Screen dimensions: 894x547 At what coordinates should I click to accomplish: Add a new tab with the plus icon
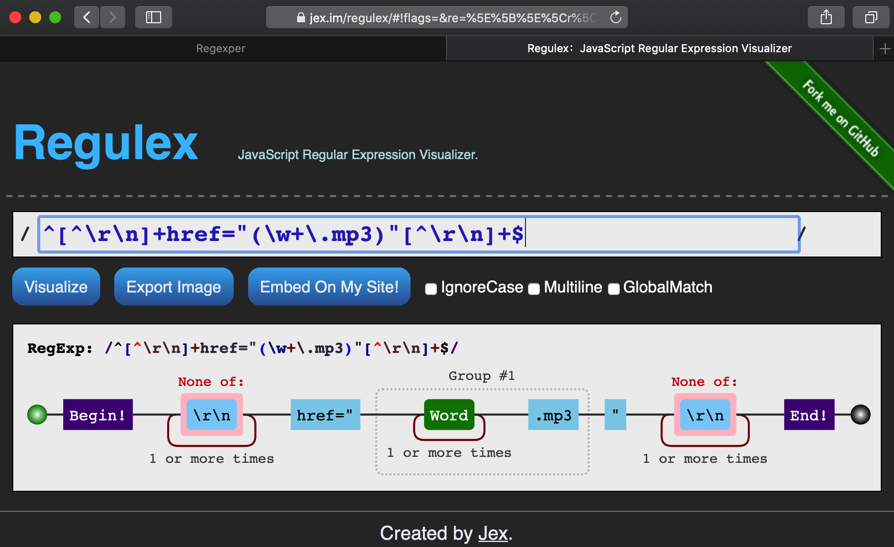884,49
